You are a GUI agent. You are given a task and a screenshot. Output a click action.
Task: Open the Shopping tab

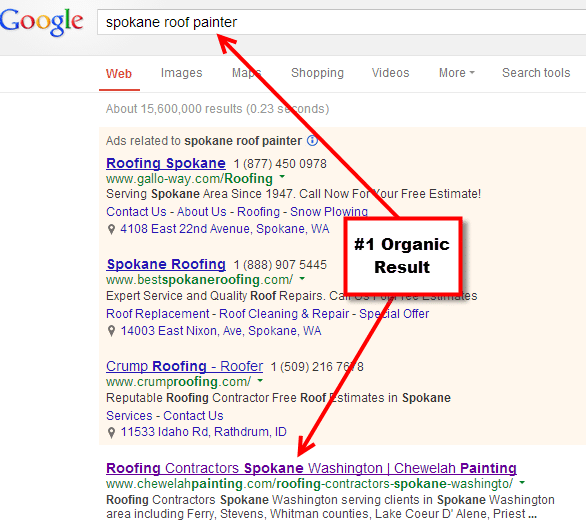click(317, 73)
